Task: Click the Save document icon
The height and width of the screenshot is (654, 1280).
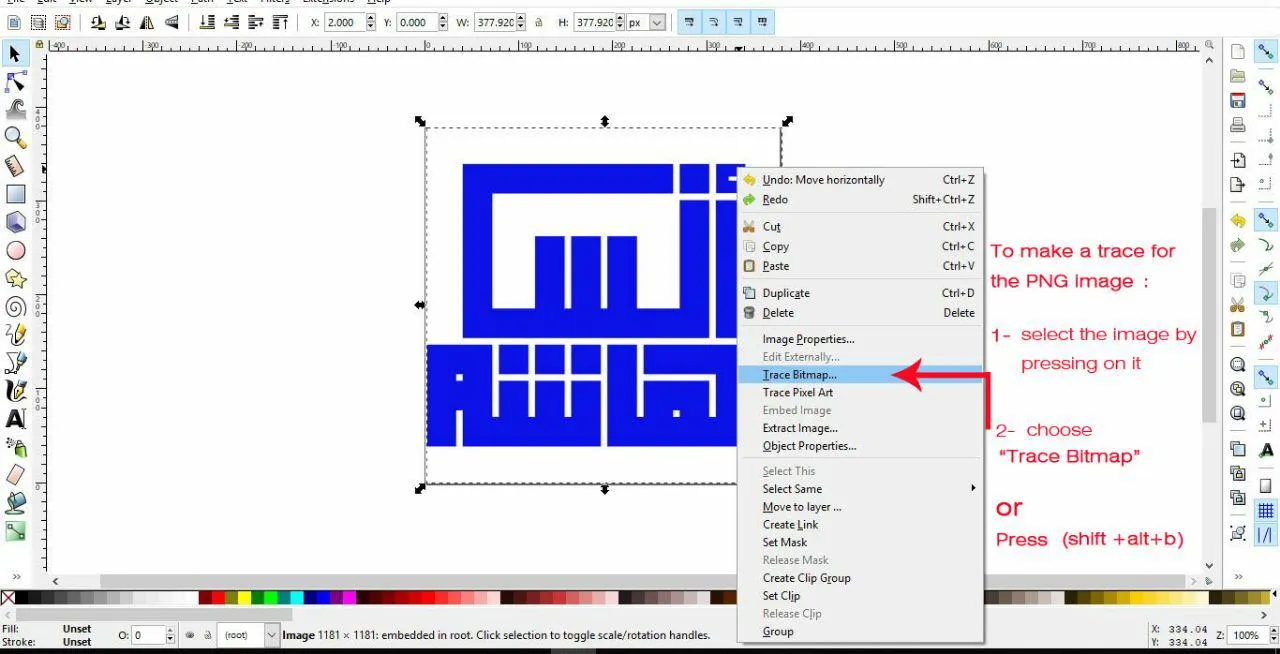Action: click(x=1238, y=100)
